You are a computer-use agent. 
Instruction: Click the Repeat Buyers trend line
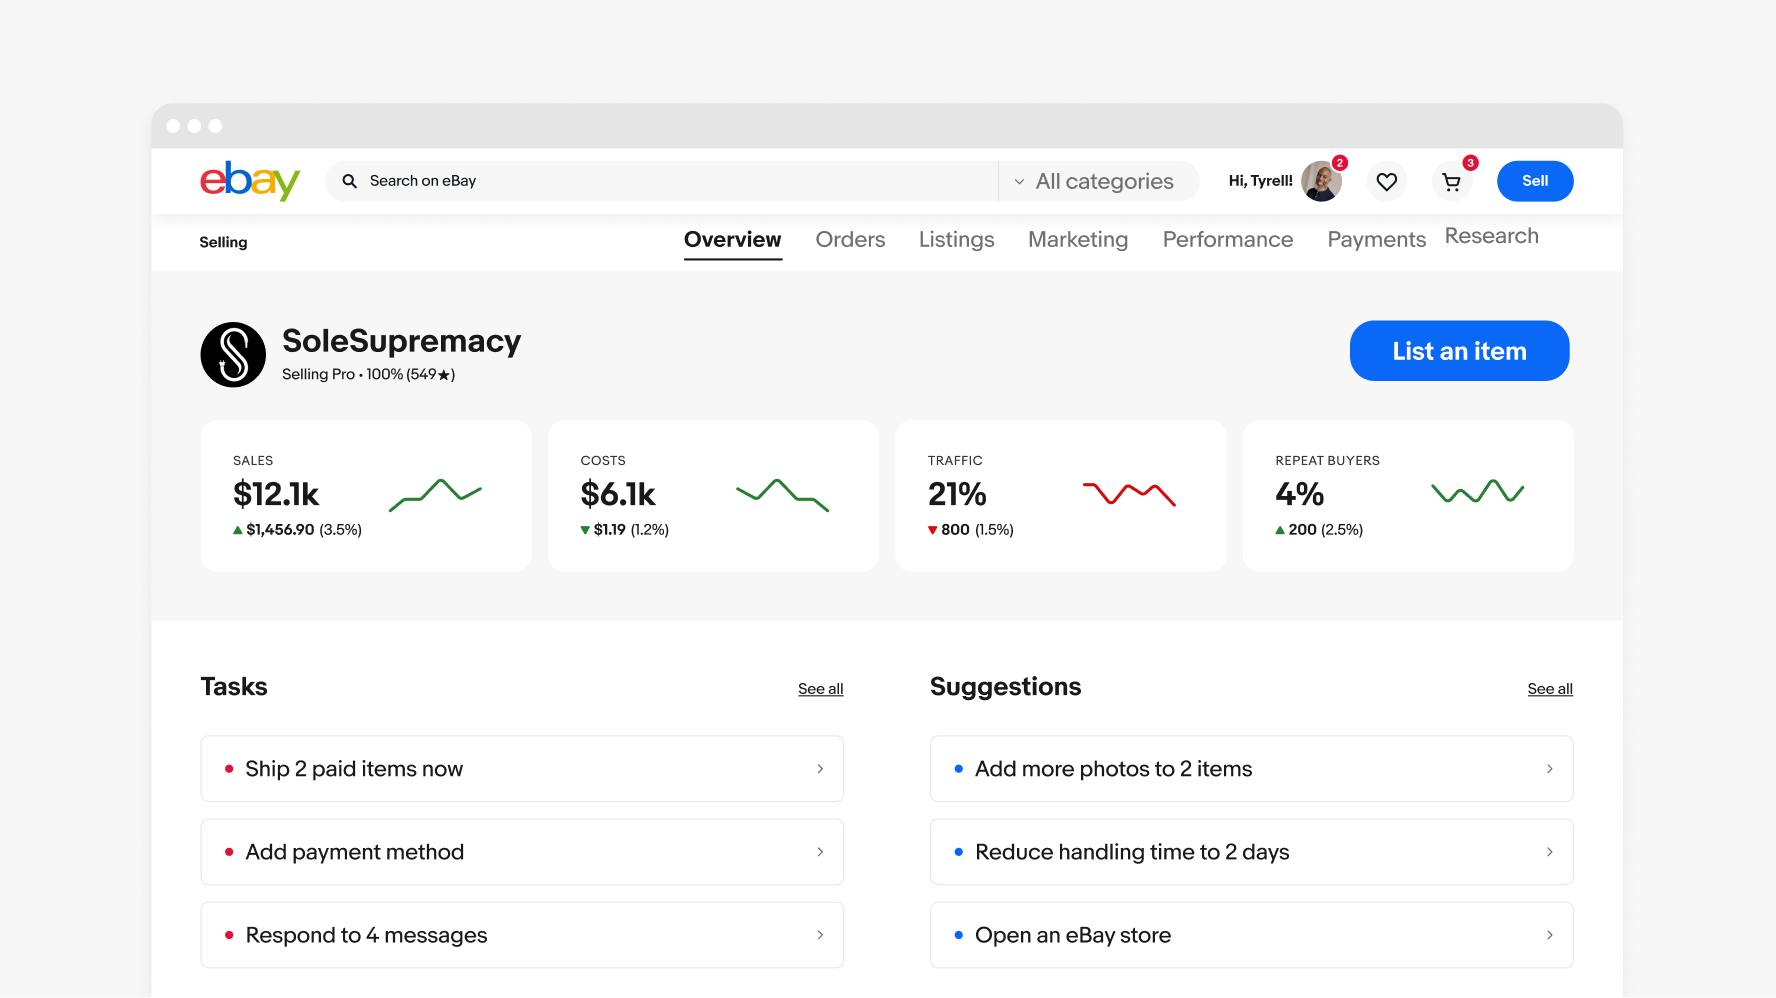pyautogui.click(x=1477, y=492)
